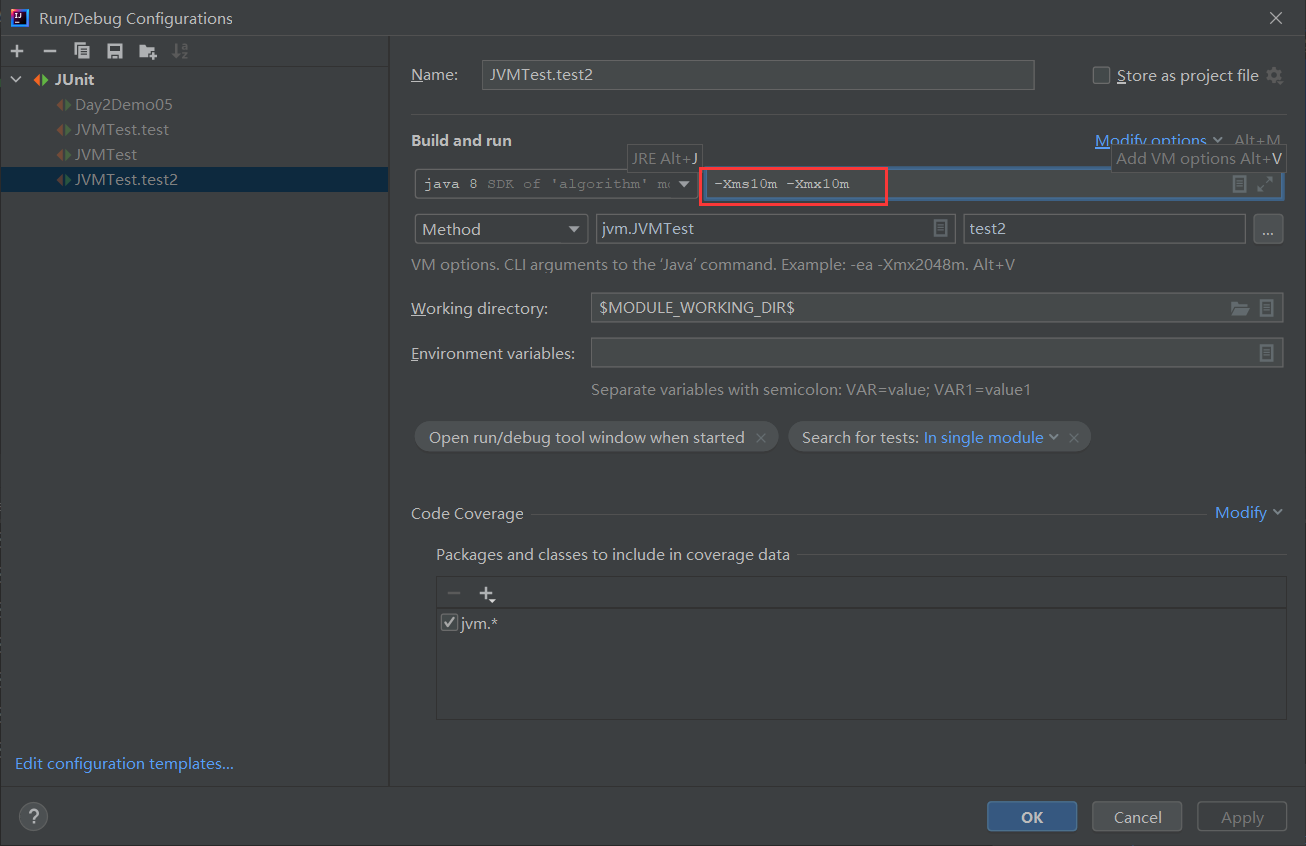
Task: Select the JVMTest configuration
Action: point(106,154)
